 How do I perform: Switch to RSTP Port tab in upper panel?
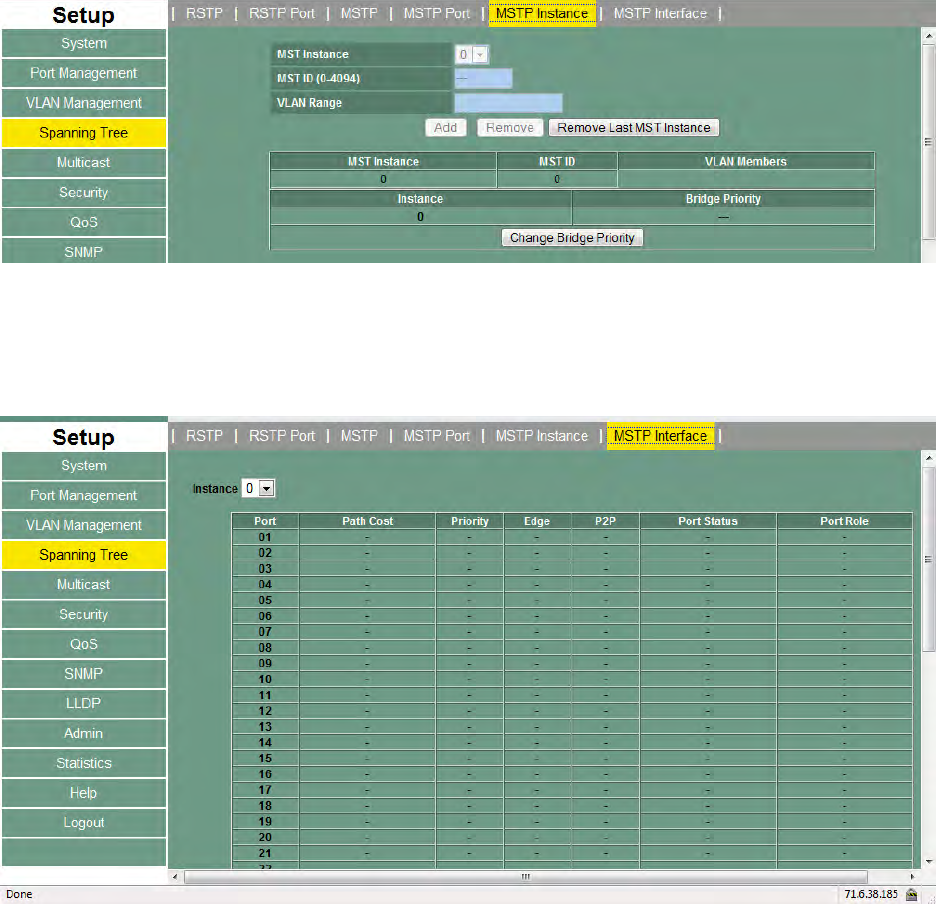[282, 13]
